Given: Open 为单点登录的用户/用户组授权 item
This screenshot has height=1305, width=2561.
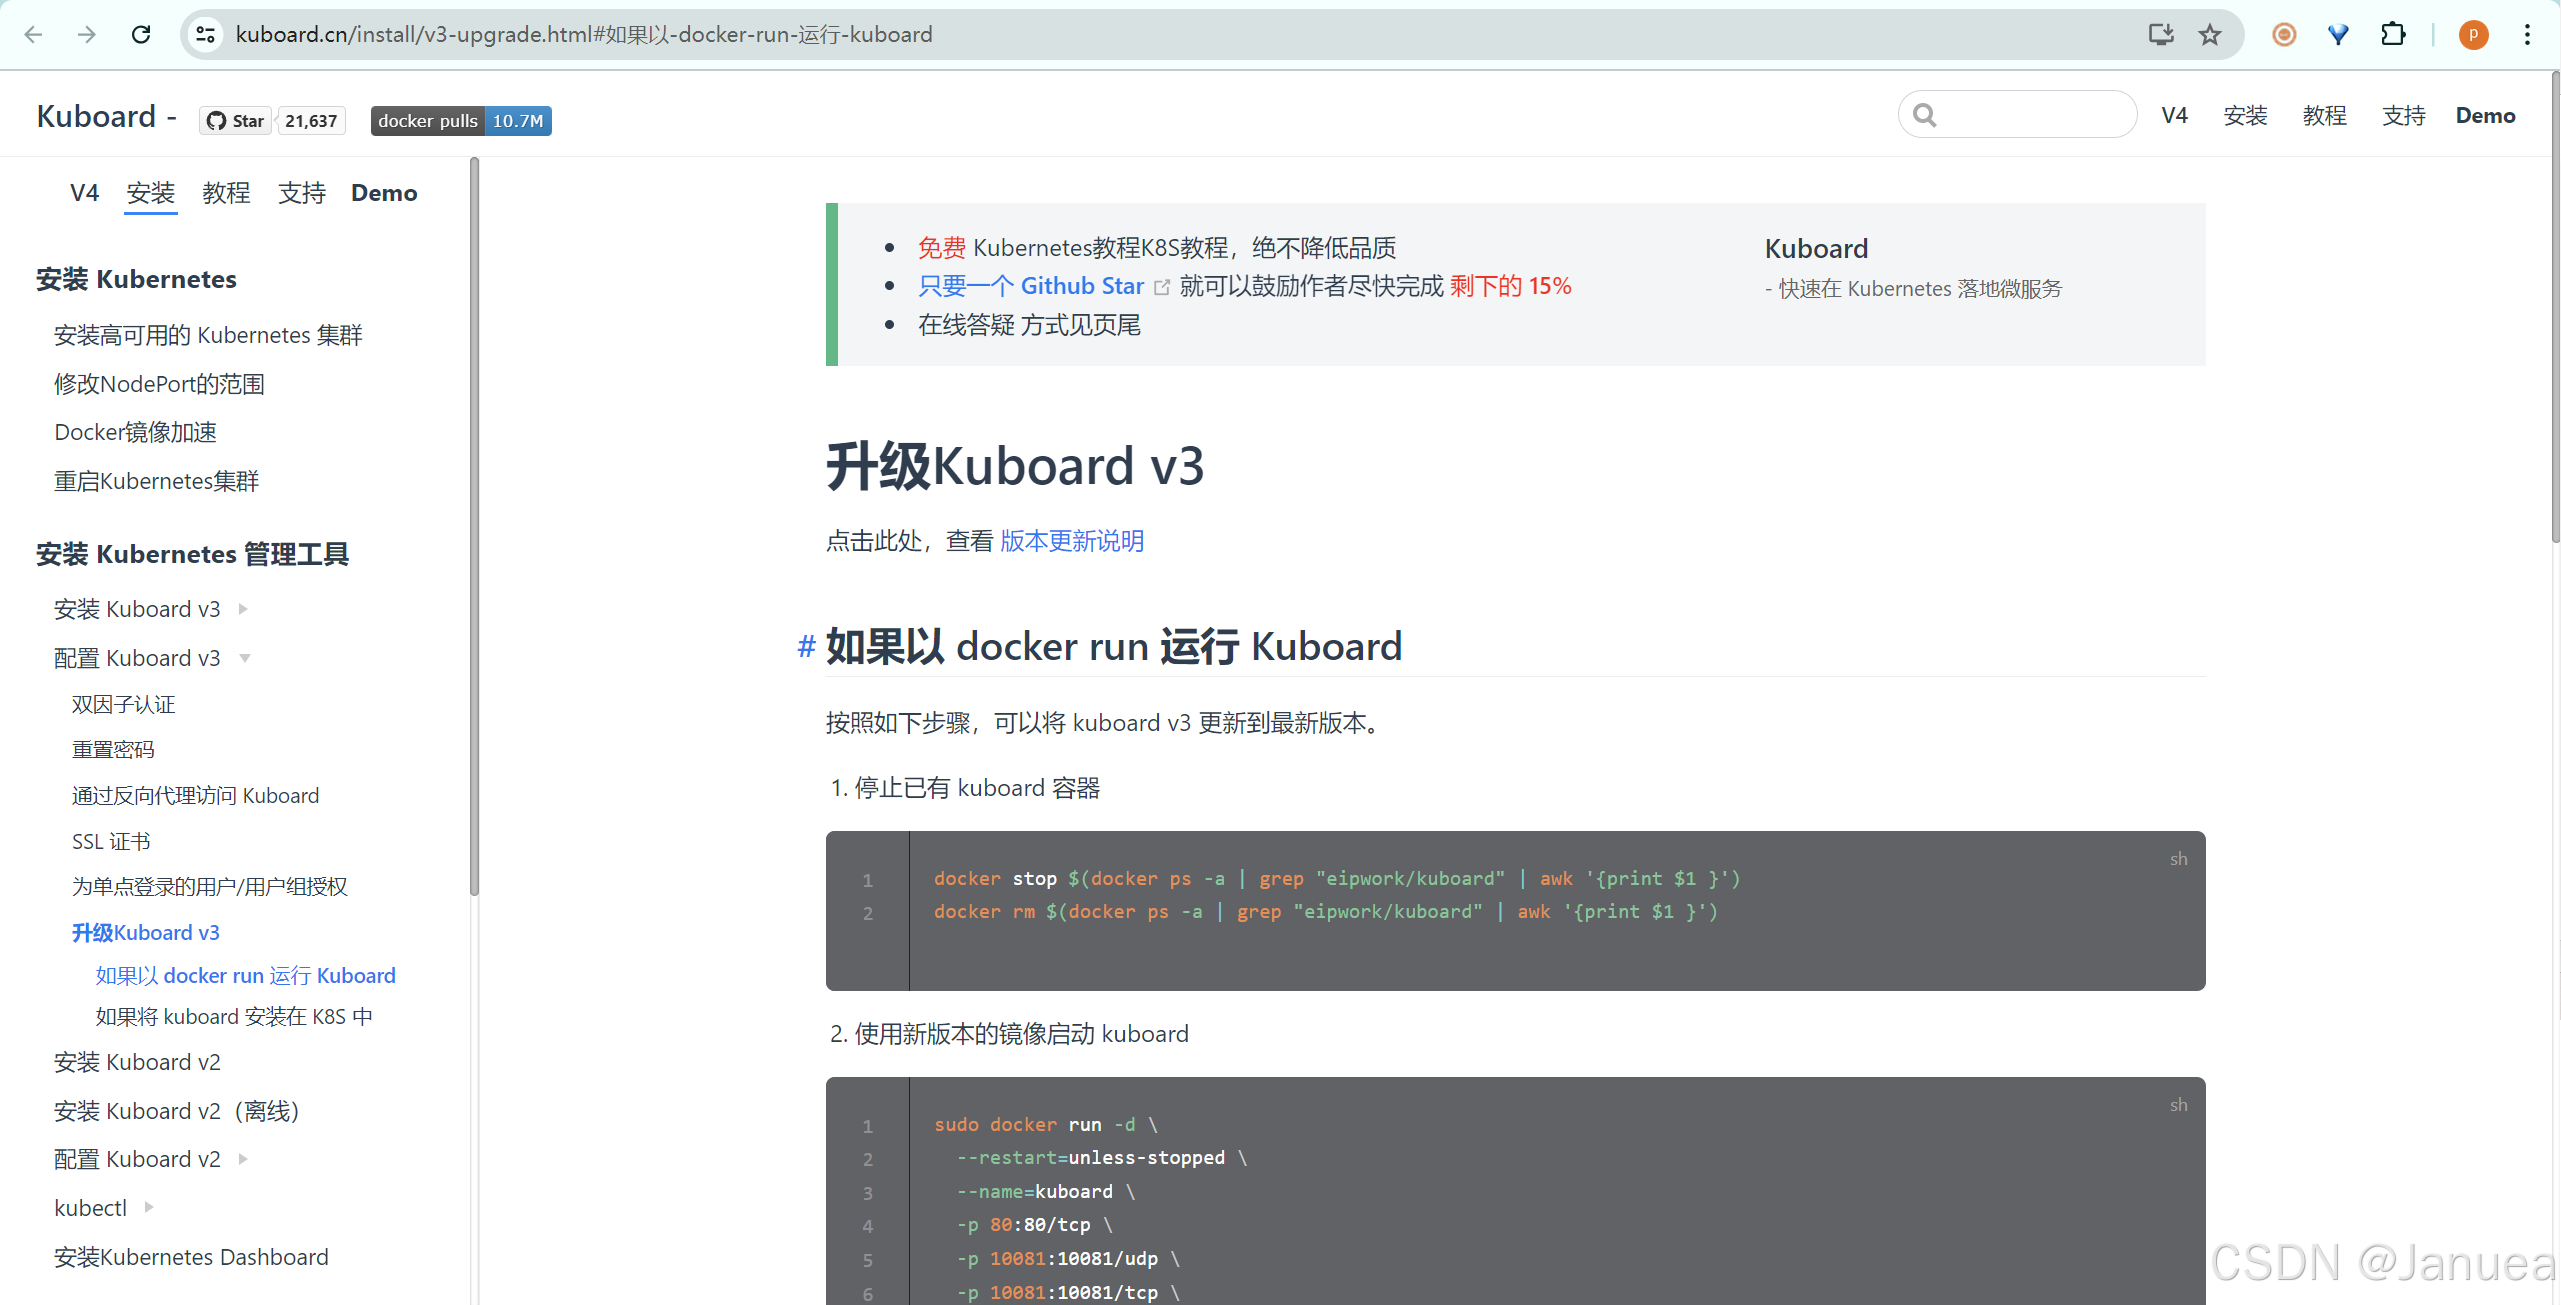Looking at the screenshot, I should [209, 887].
